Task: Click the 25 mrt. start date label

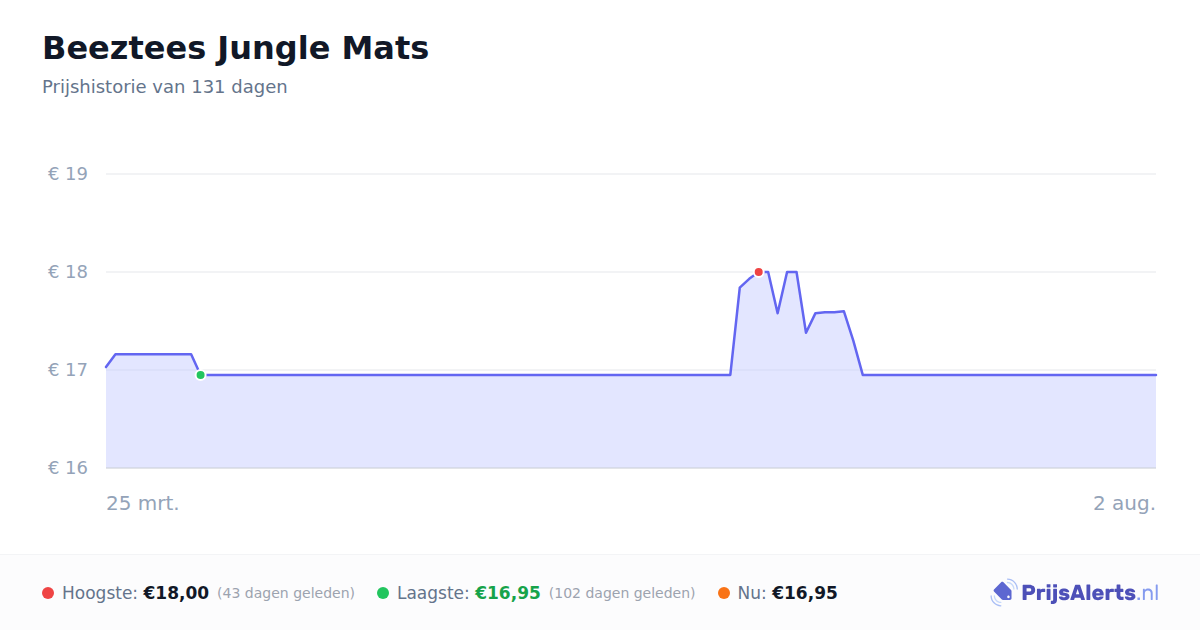Action: coord(143,503)
